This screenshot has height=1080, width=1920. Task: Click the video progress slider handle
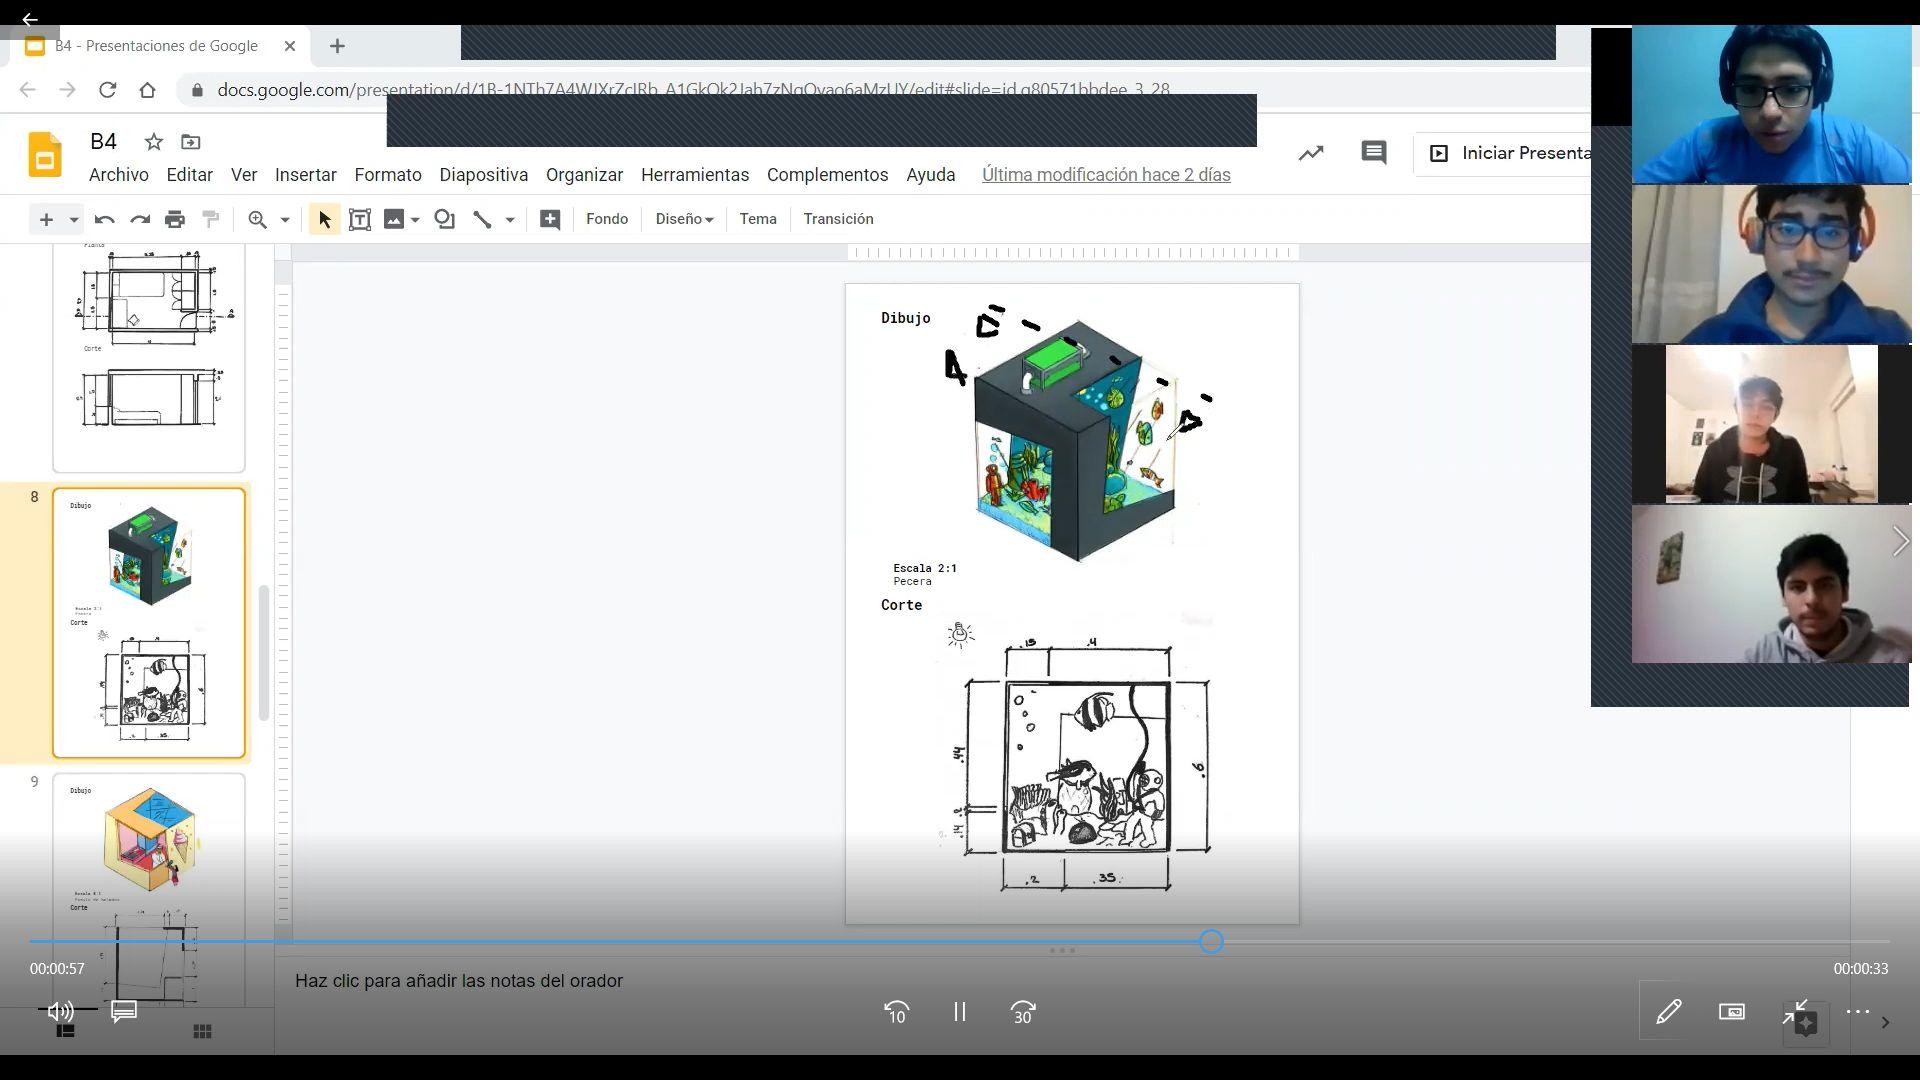1211,941
